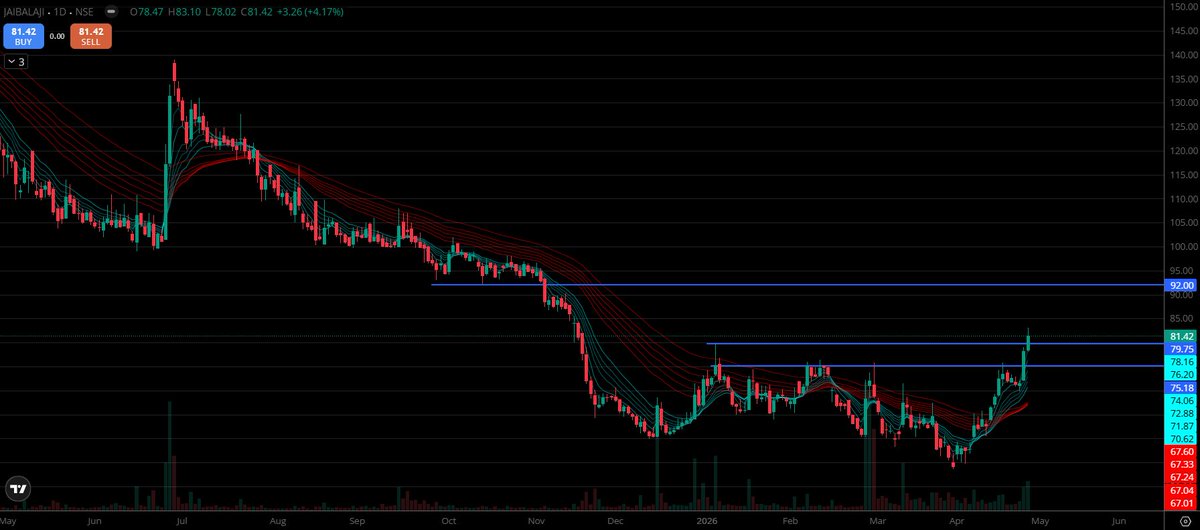
Task: Click the Aug label on time axis
Action: tap(277, 521)
